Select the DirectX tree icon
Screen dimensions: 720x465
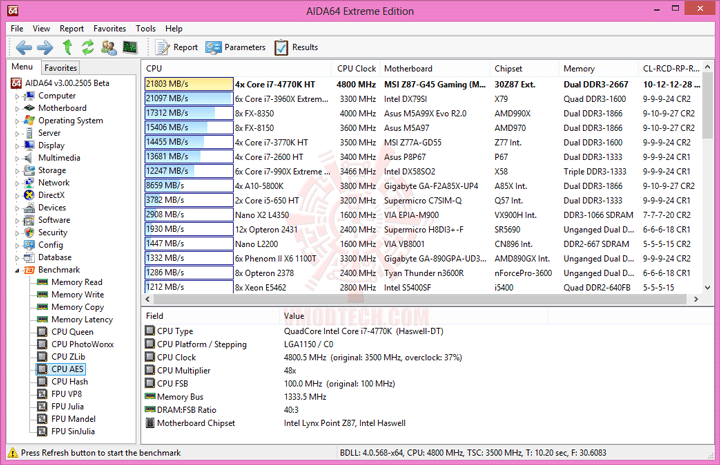coord(29,195)
